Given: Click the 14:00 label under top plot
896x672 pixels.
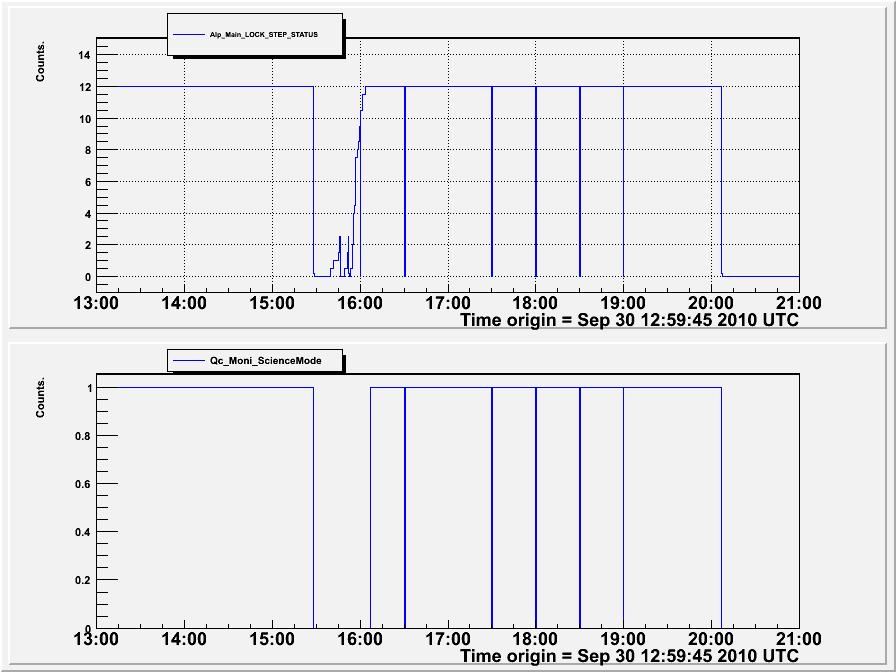Looking at the screenshot, I should [184, 303].
